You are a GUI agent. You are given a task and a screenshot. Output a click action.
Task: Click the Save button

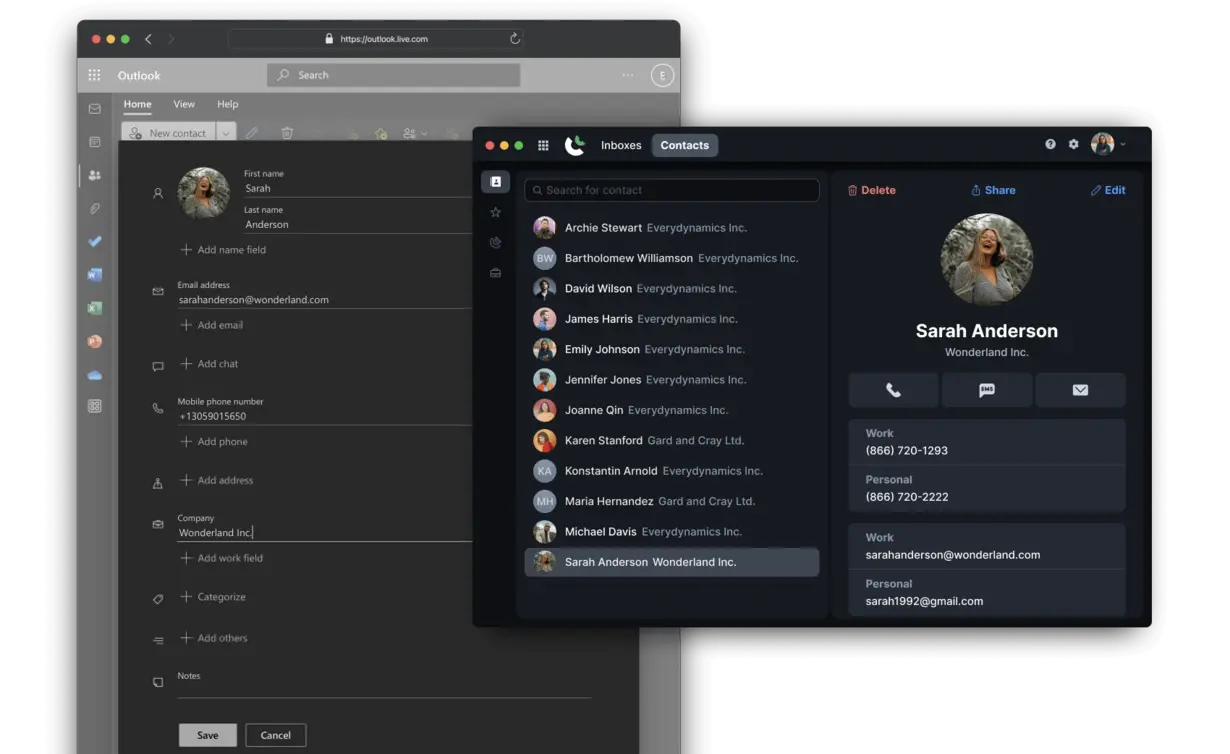click(x=207, y=735)
